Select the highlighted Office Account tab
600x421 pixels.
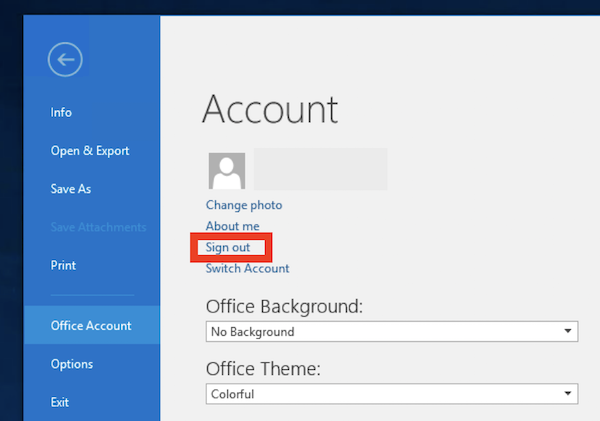(91, 326)
